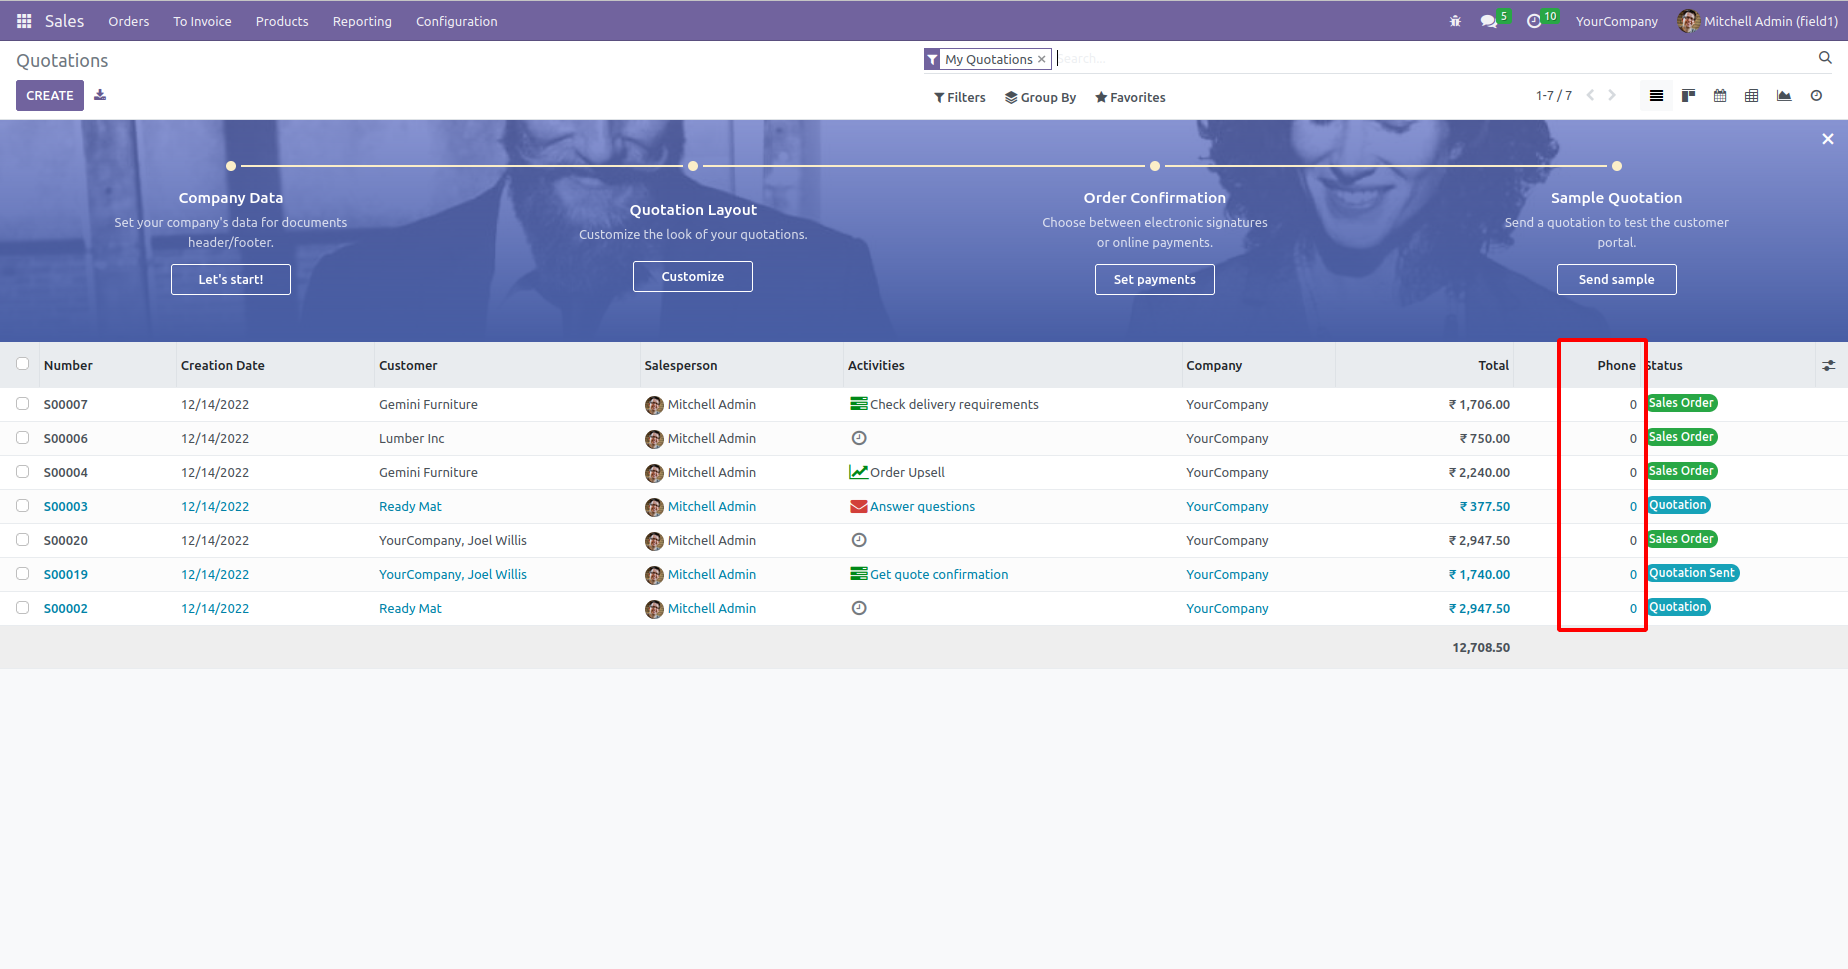Open the apps grid menu icon
Screen dimensions: 1848x969
[24, 21]
